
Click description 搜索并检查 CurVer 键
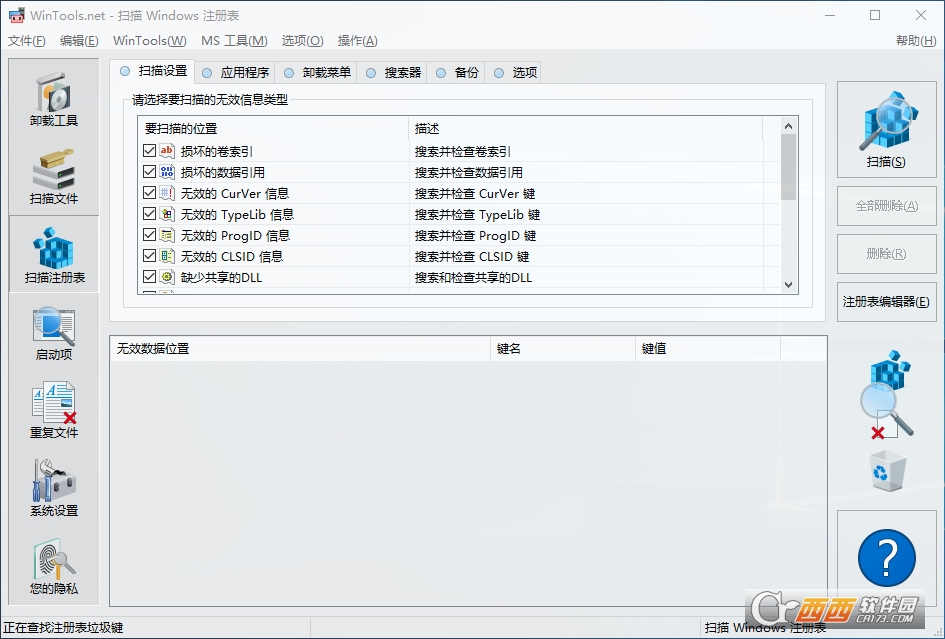pos(475,194)
